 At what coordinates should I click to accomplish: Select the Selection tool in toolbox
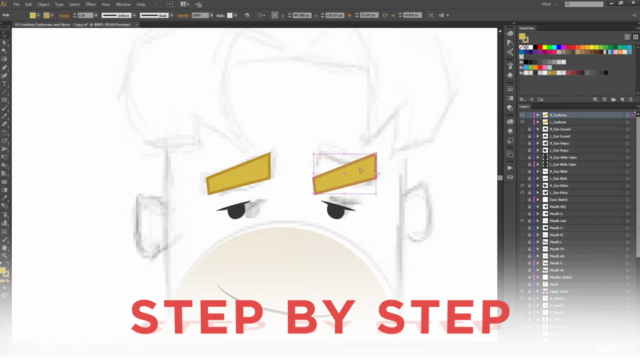tap(4, 35)
